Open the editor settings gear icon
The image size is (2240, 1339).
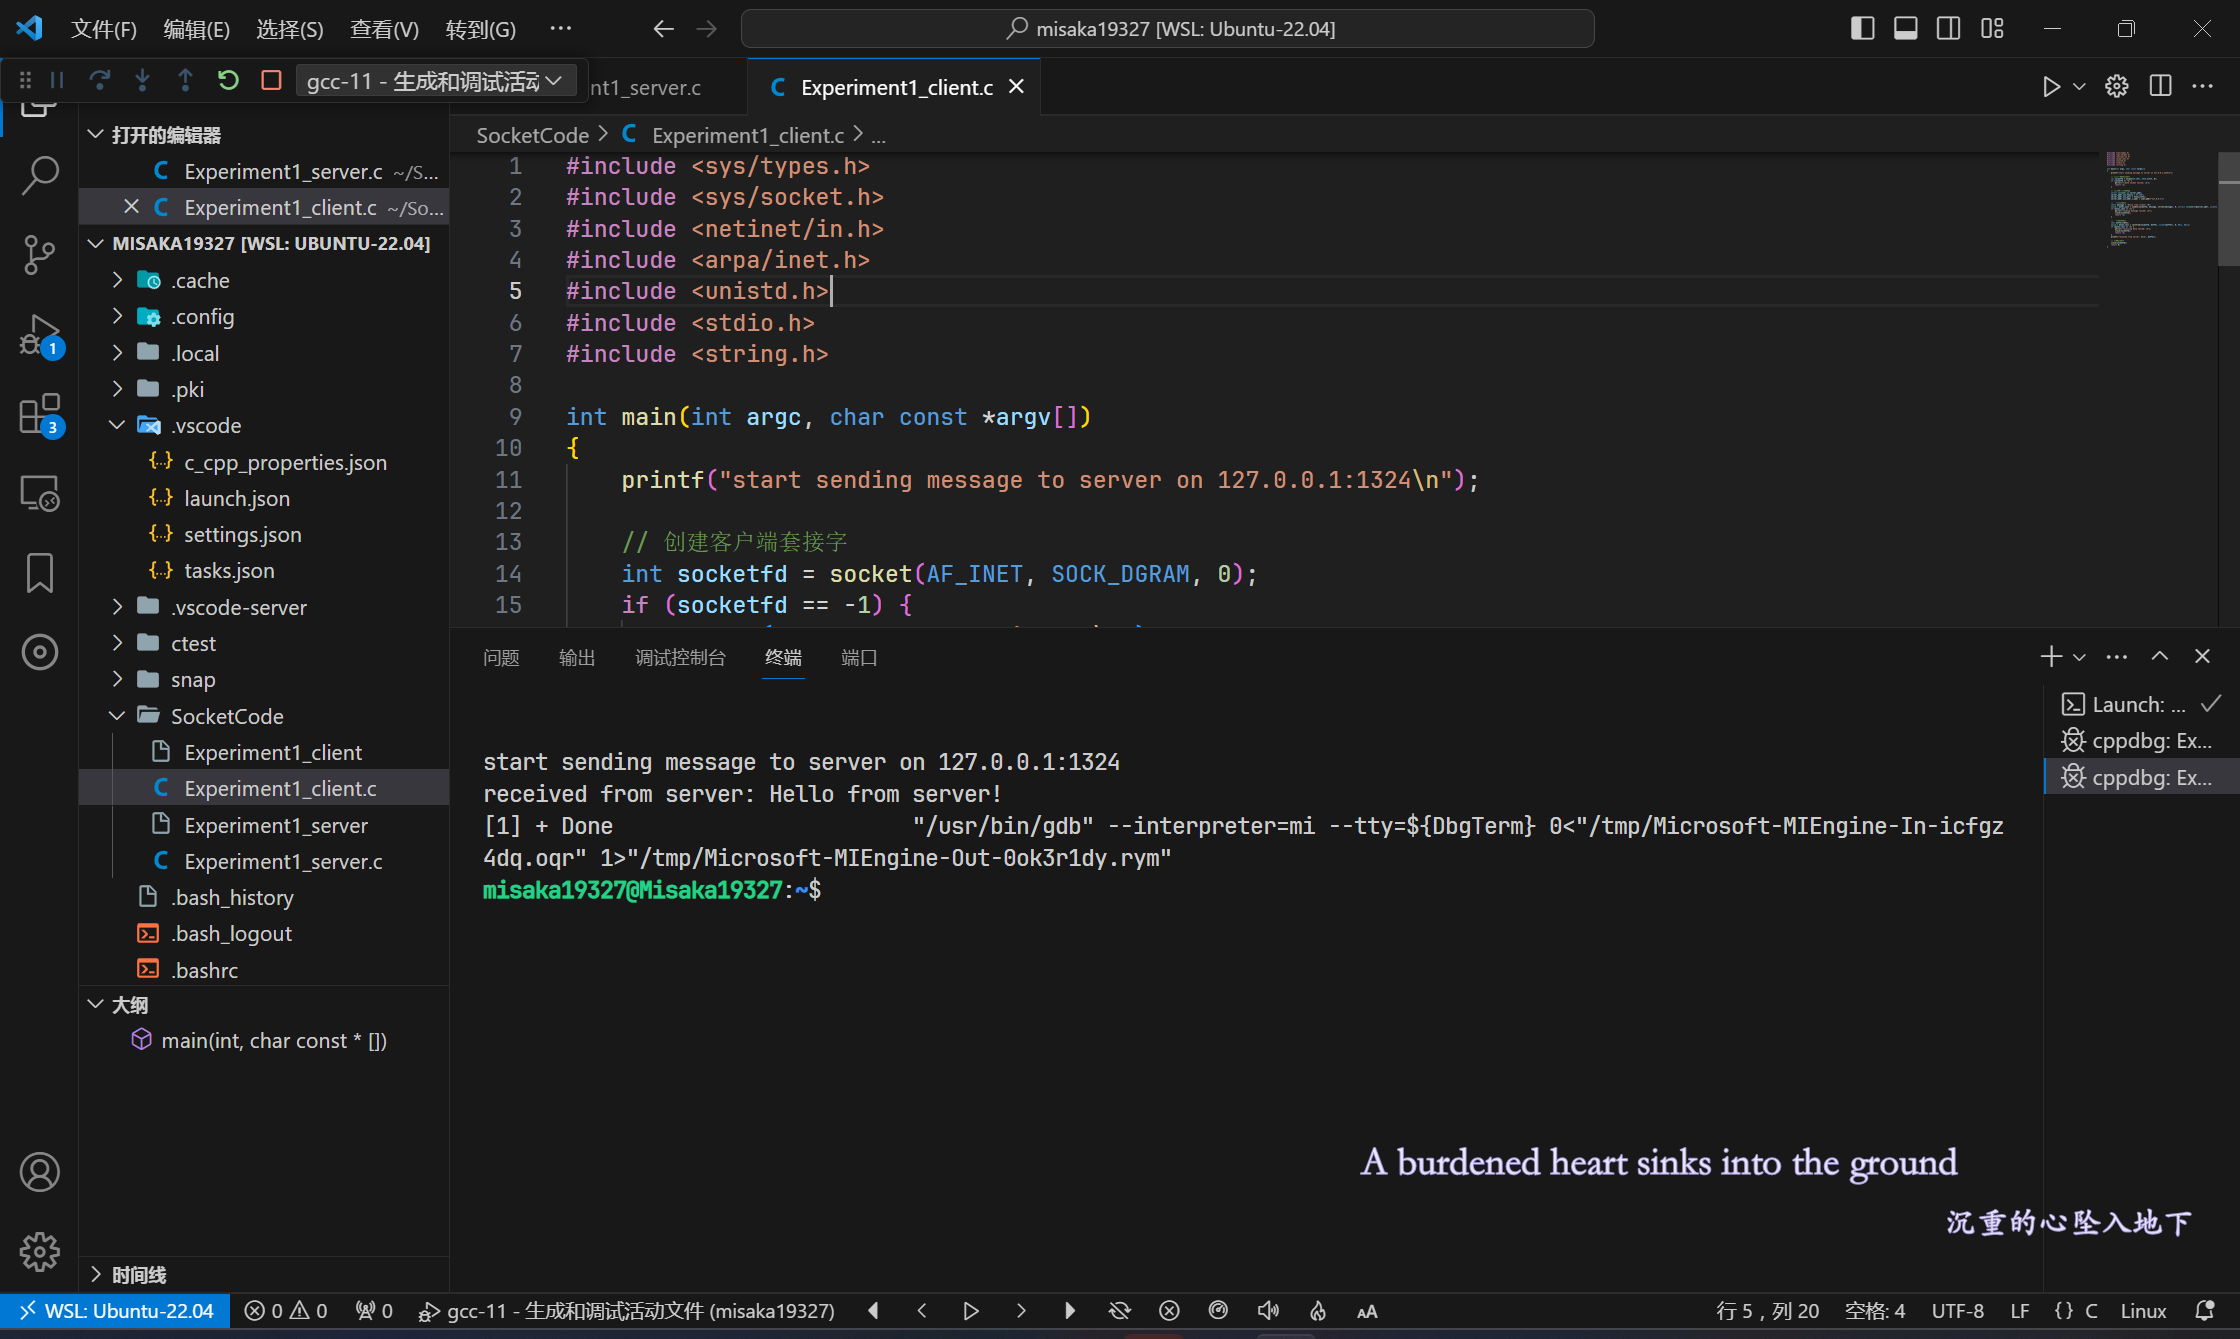(x=2117, y=87)
